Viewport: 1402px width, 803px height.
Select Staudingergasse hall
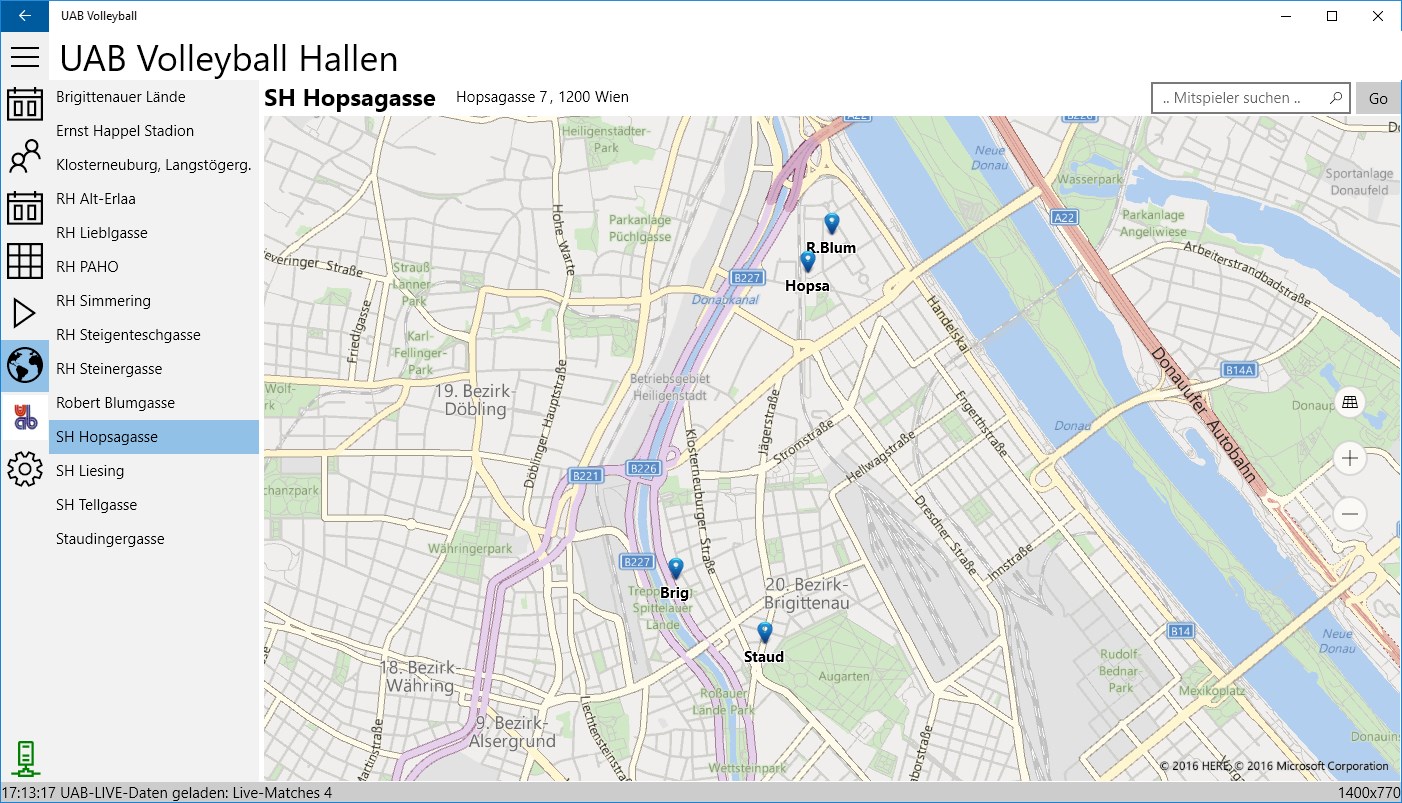(x=154, y=539)
